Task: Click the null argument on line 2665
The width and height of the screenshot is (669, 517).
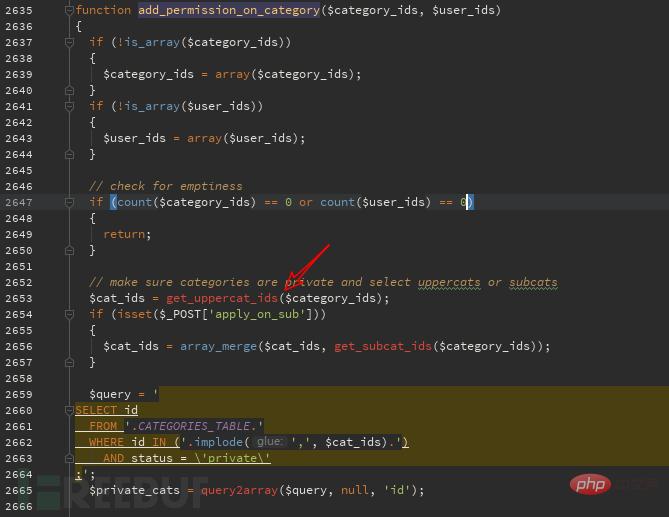Action: 355,490
